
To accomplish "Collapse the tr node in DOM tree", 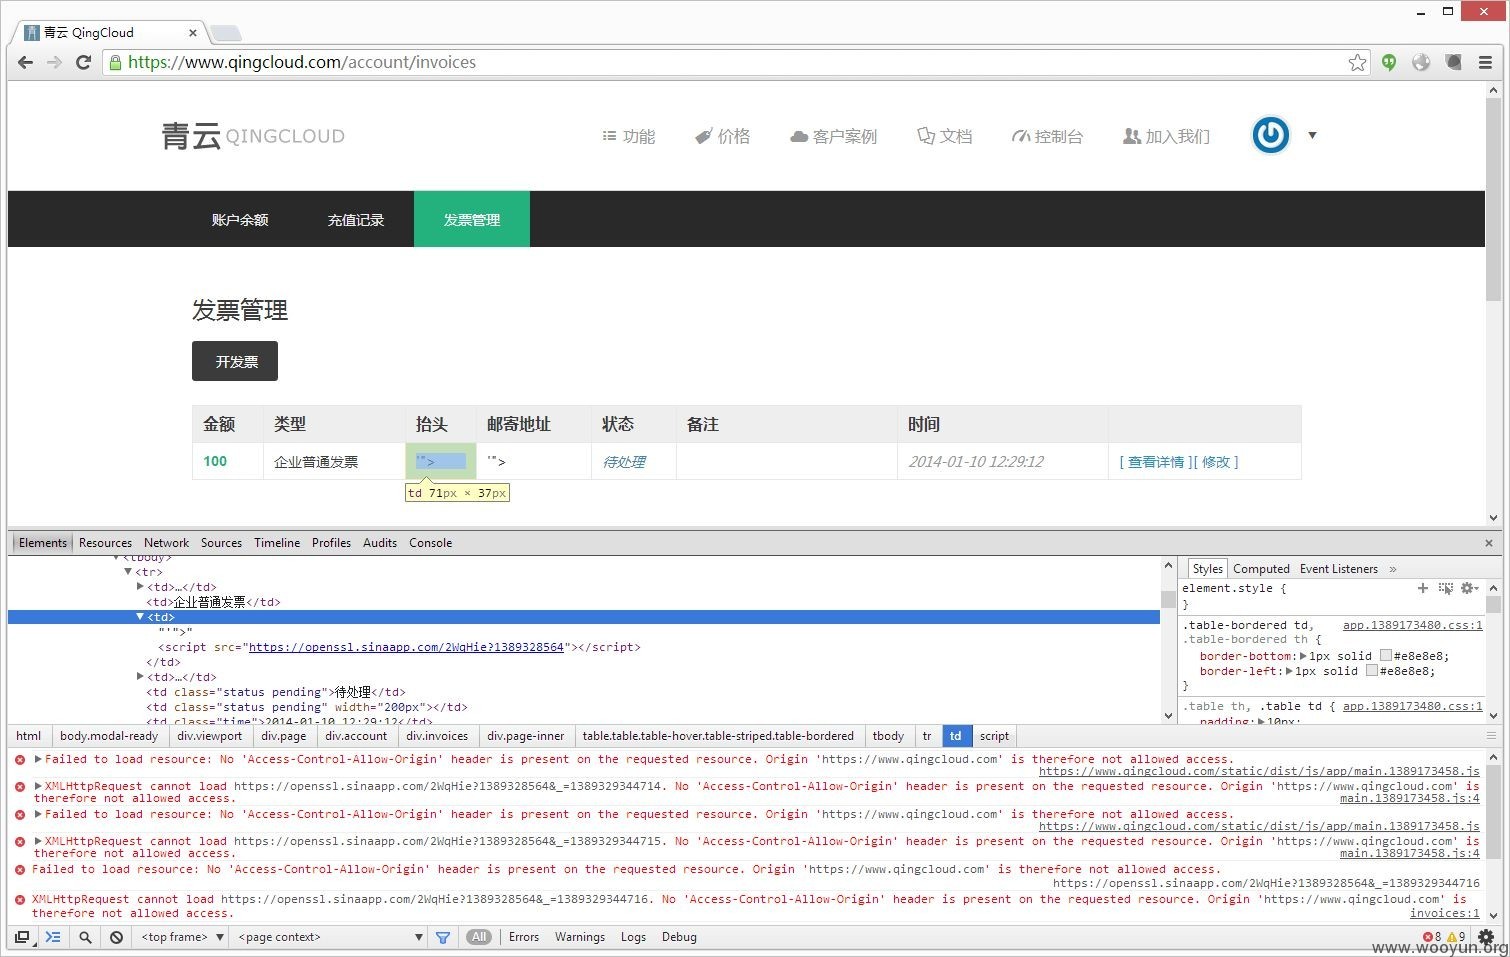I will coord(128,572).
